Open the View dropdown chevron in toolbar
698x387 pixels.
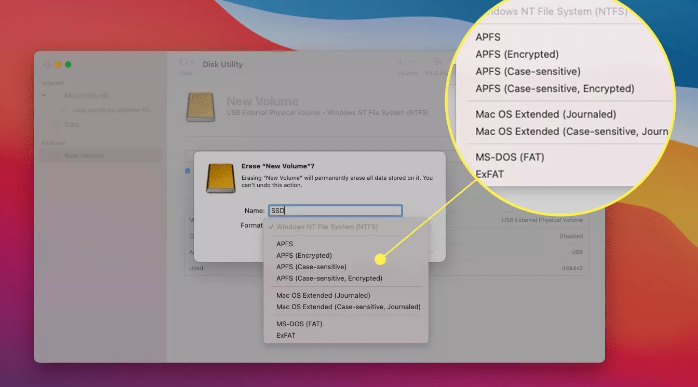192,62
